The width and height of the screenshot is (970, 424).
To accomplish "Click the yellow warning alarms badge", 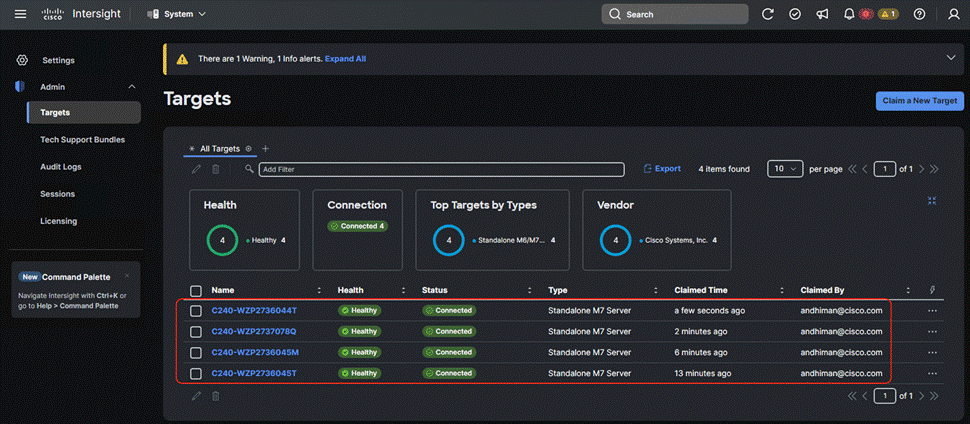I will tap(888, 14).
